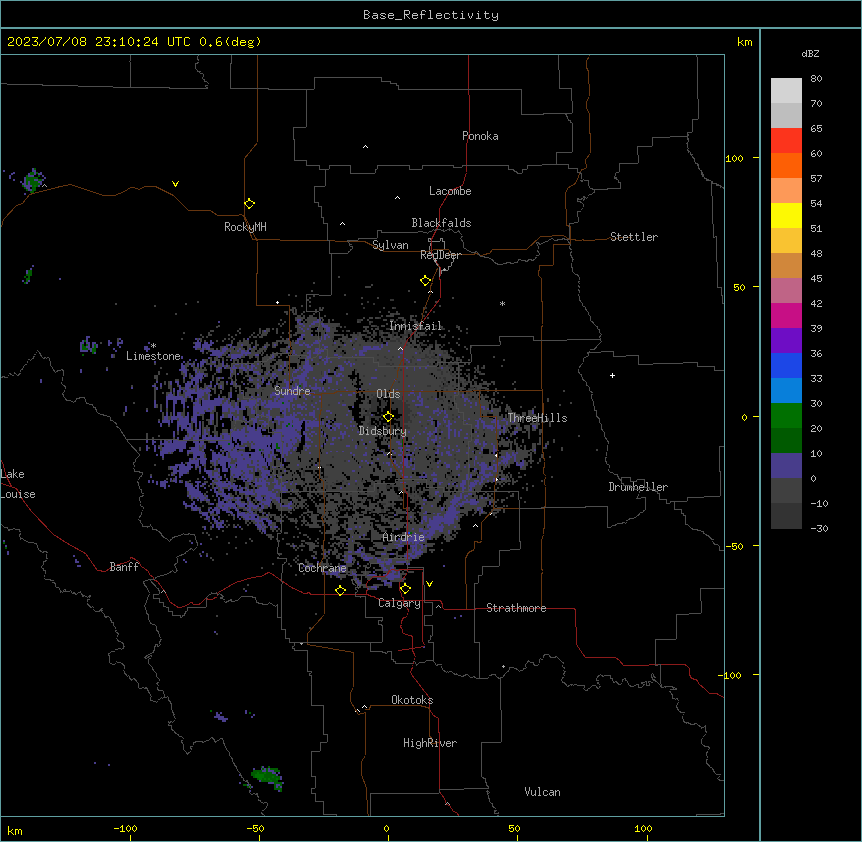This screenshot has width=862, height=842.
Task: Click the green radar echo in the northwest corner
Action: tap(33, 180)
